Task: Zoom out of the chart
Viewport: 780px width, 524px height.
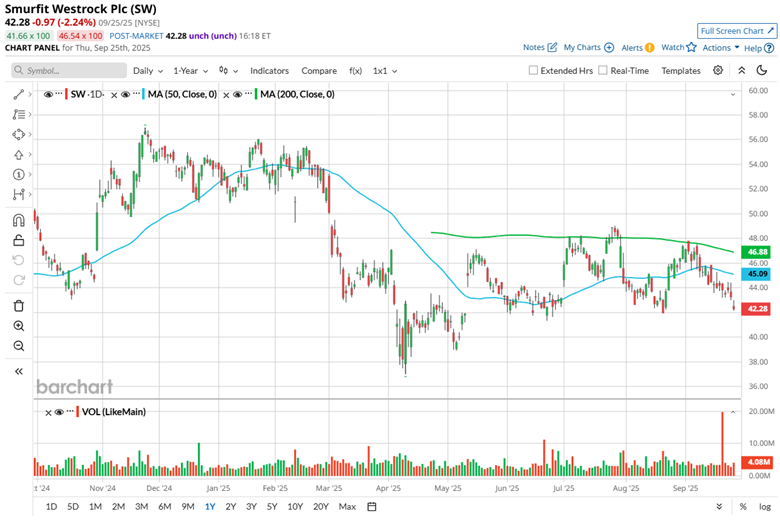Action: (x=18, y=346)
